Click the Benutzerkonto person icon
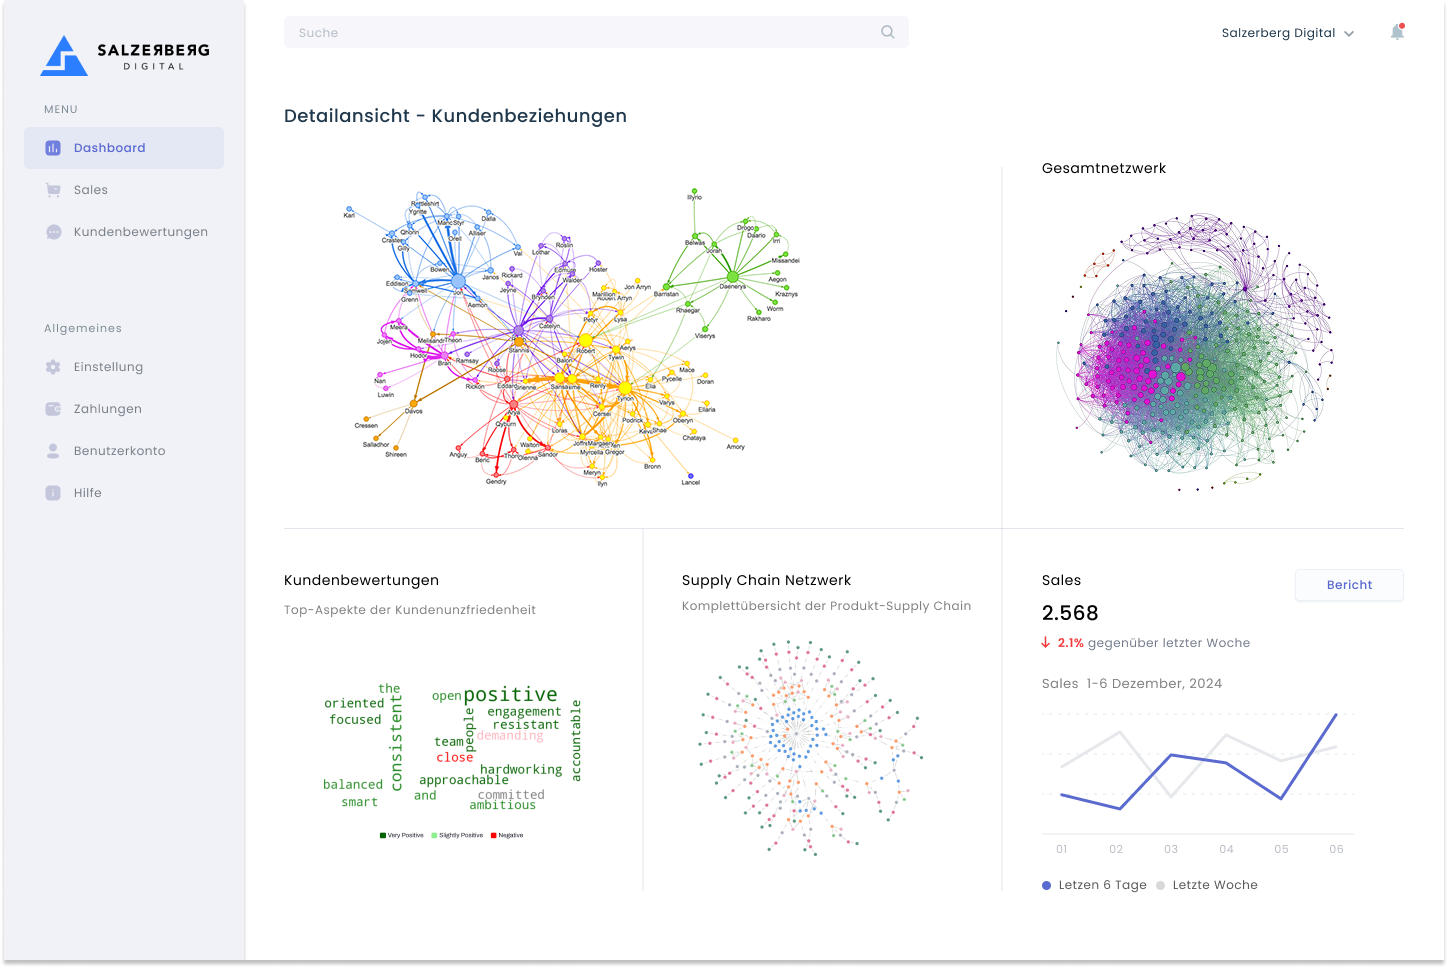 [x=53, y=451]
